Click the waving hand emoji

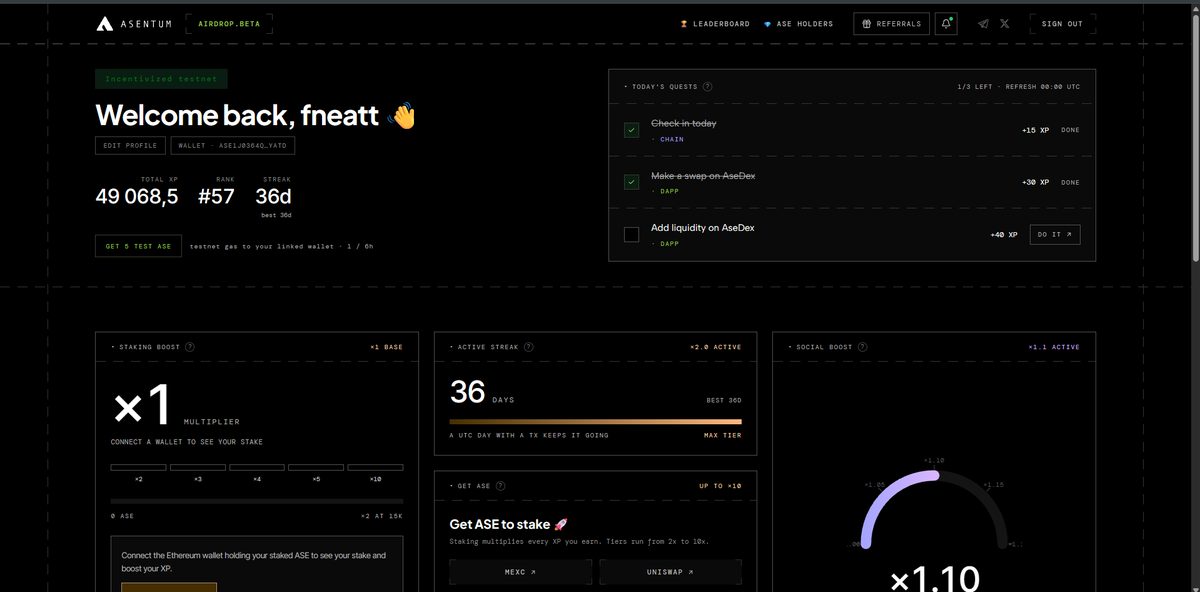tap(401, 116)
